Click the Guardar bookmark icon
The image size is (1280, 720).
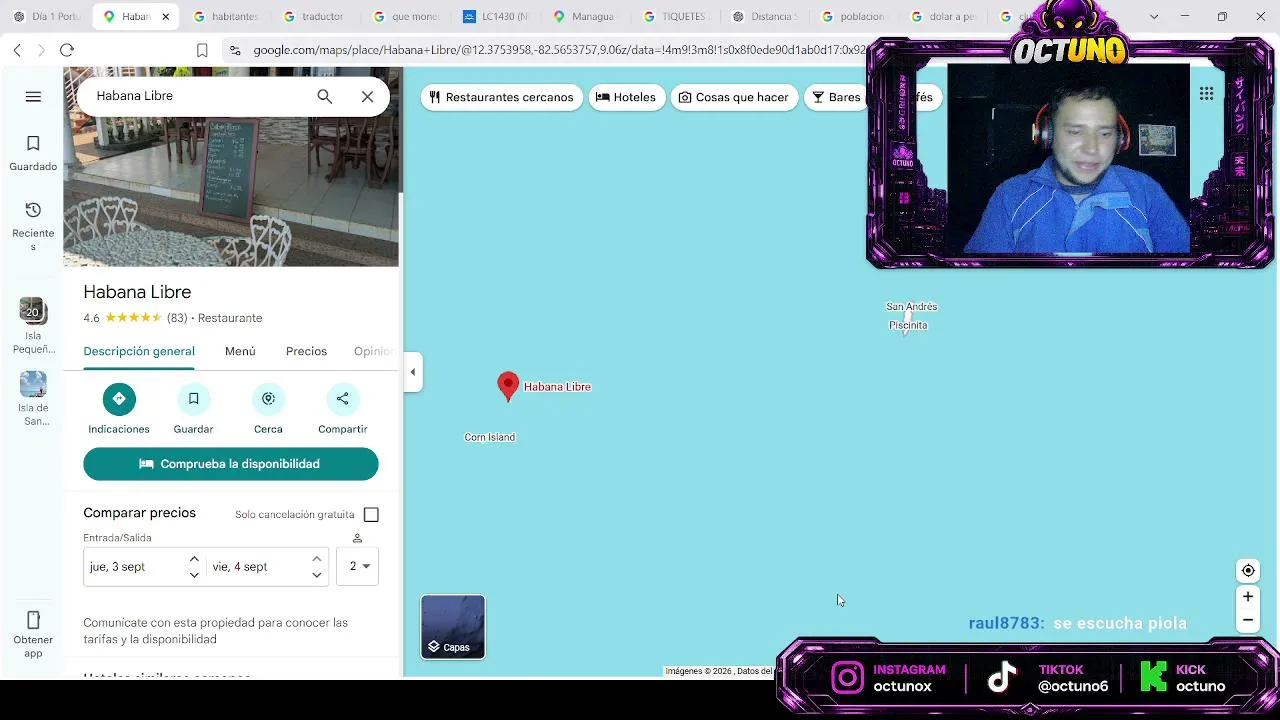(x=193, y=399)
